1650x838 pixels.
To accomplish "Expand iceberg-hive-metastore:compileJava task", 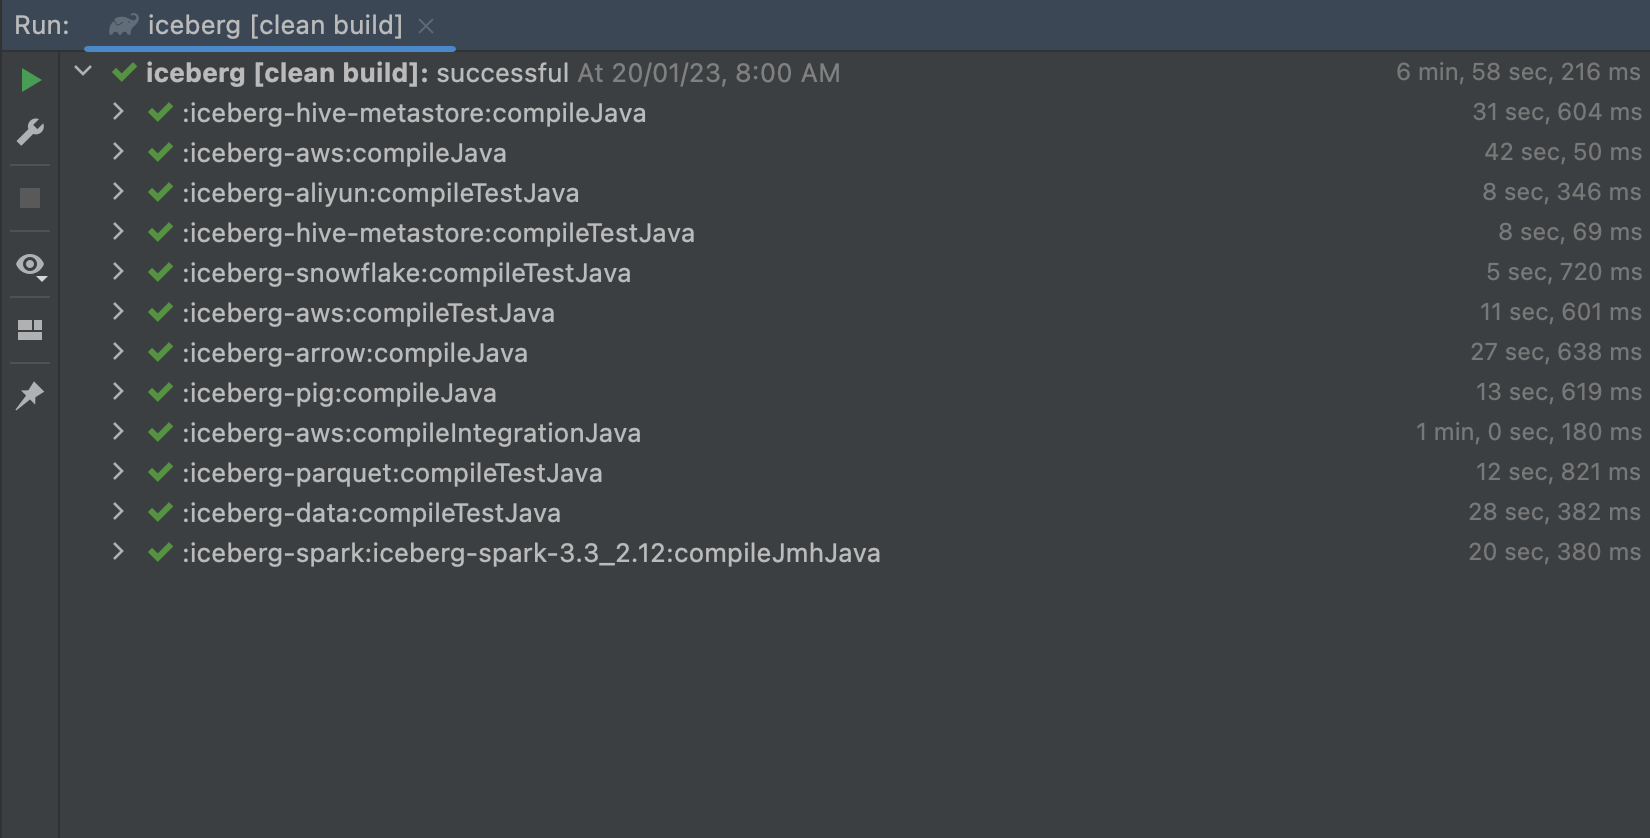I will [118, 112].
